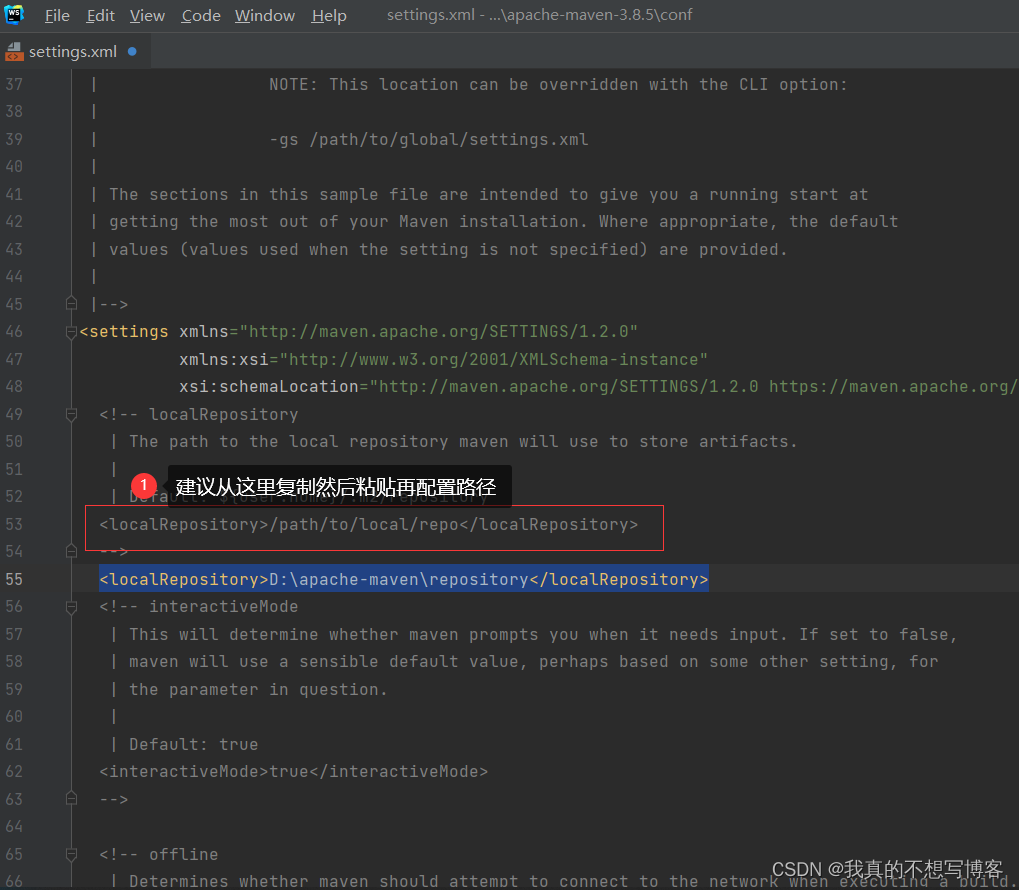Click 'This will determine whether maven prompts' line
The height and width of the screenshot is (890, 1019).
click(x=543, y=635)
